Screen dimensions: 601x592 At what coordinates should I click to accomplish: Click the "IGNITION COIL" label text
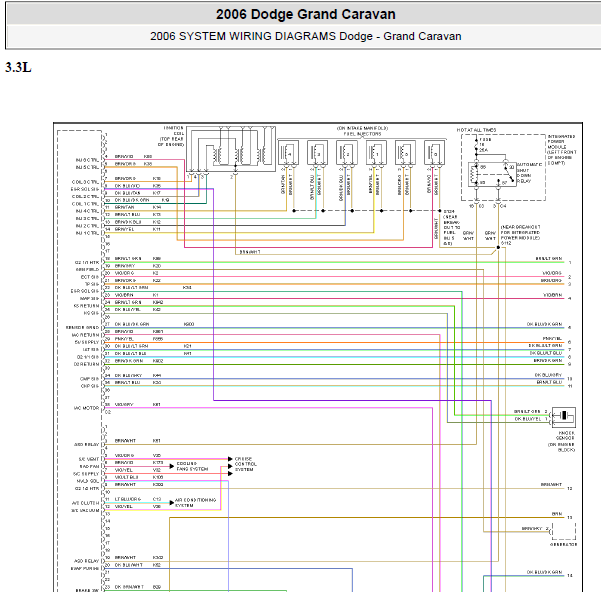[x=174, y=131]
